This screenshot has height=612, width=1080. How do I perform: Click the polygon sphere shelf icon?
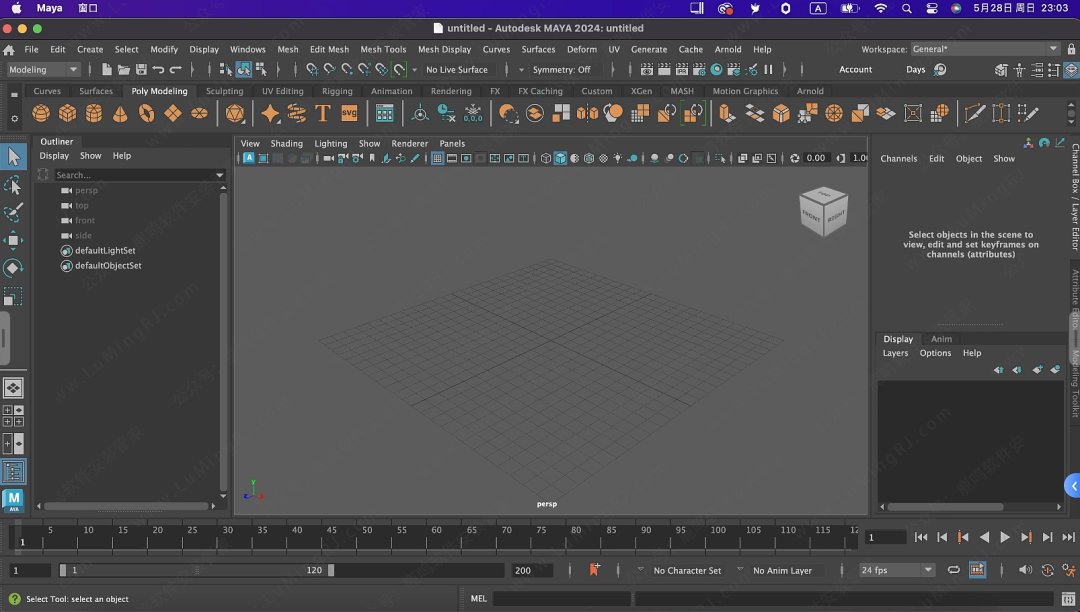(x=41, y=114)
